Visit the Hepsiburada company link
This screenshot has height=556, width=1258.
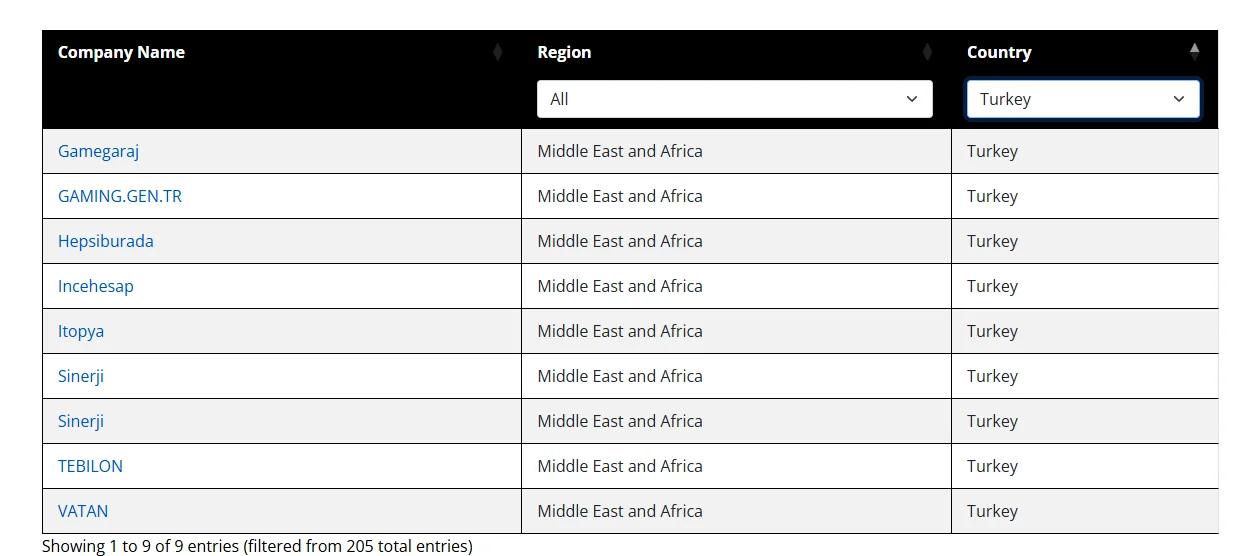point(106,241)
